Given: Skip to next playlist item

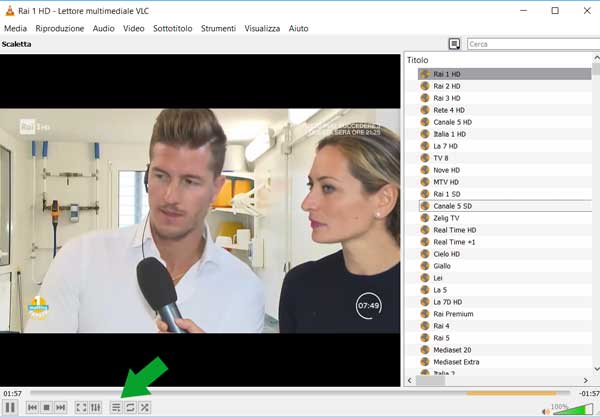Looking at the screenshot, I should coord(60,407).
